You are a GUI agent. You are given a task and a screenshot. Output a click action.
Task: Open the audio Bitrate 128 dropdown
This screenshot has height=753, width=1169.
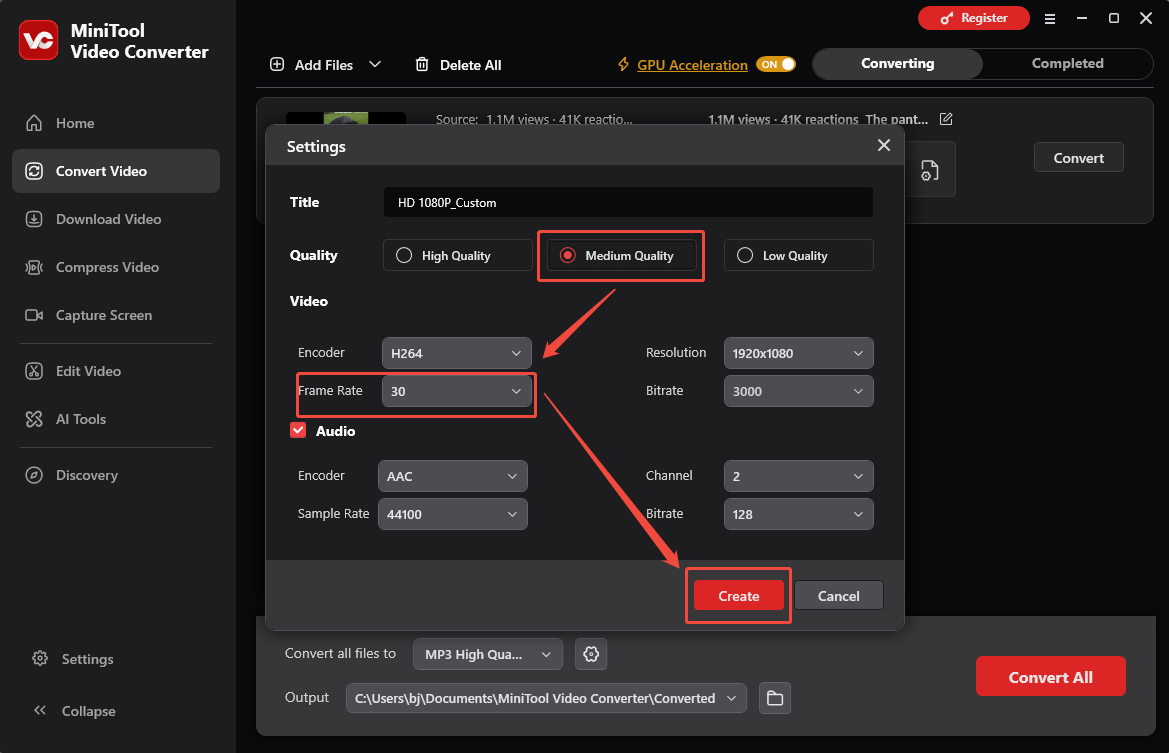point(798,514)
